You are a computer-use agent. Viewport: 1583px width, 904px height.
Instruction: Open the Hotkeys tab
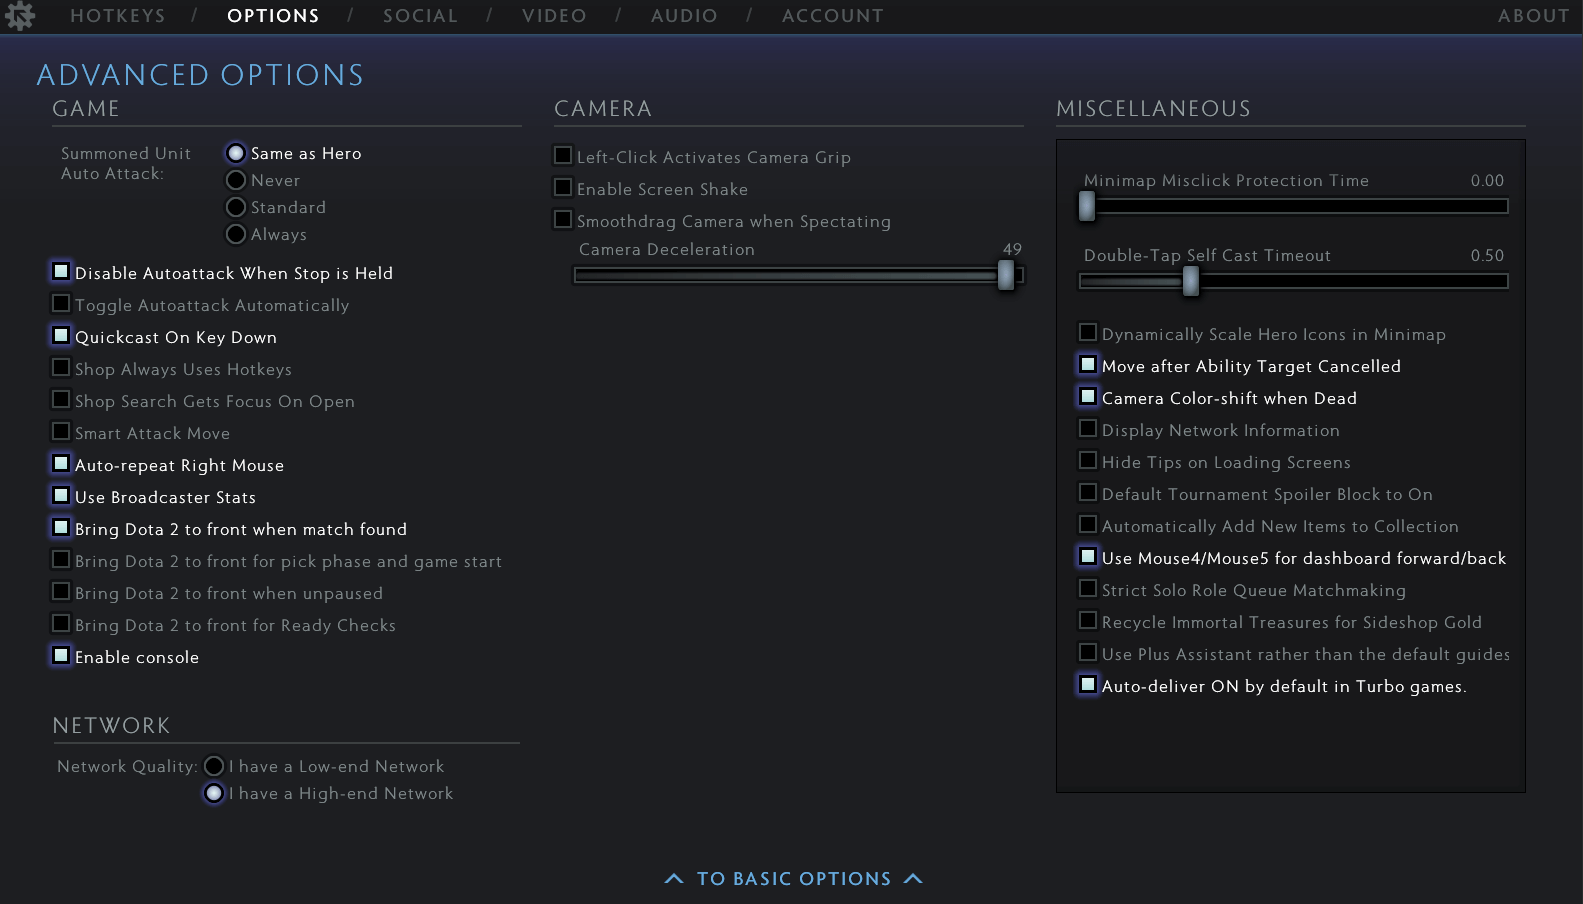[x=117, y=16]
